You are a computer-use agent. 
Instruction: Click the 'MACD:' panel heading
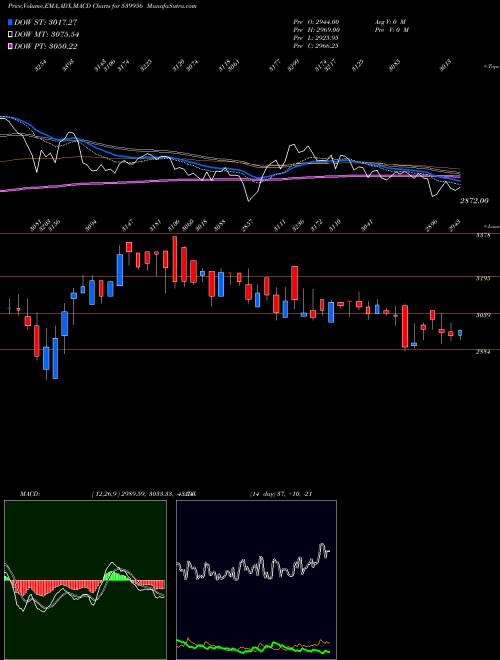pyautogui.click(x=29, y=494)
